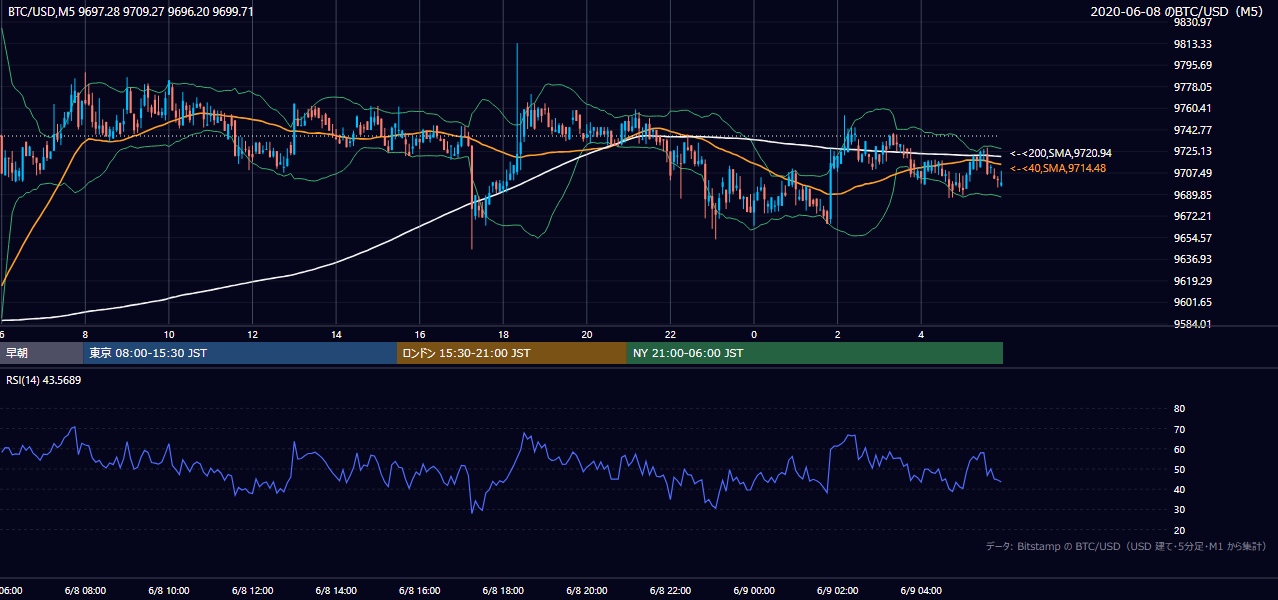The height and width of the screenshot is (600, 1278).
Task: Click the Tokyo session bar 東京 08:00-15:30 JST
Action: pyautogui.click(x=240, y=353)
